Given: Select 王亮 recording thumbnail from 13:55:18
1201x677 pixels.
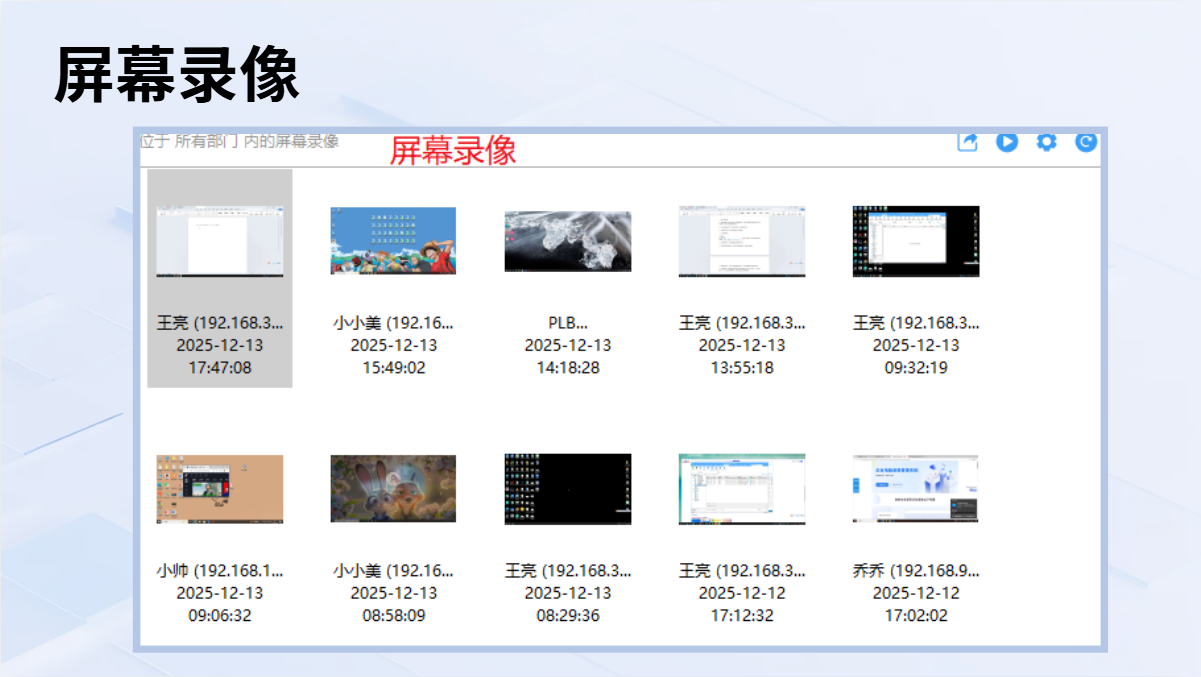Looking at the screenshot, I should coord(742,241).
